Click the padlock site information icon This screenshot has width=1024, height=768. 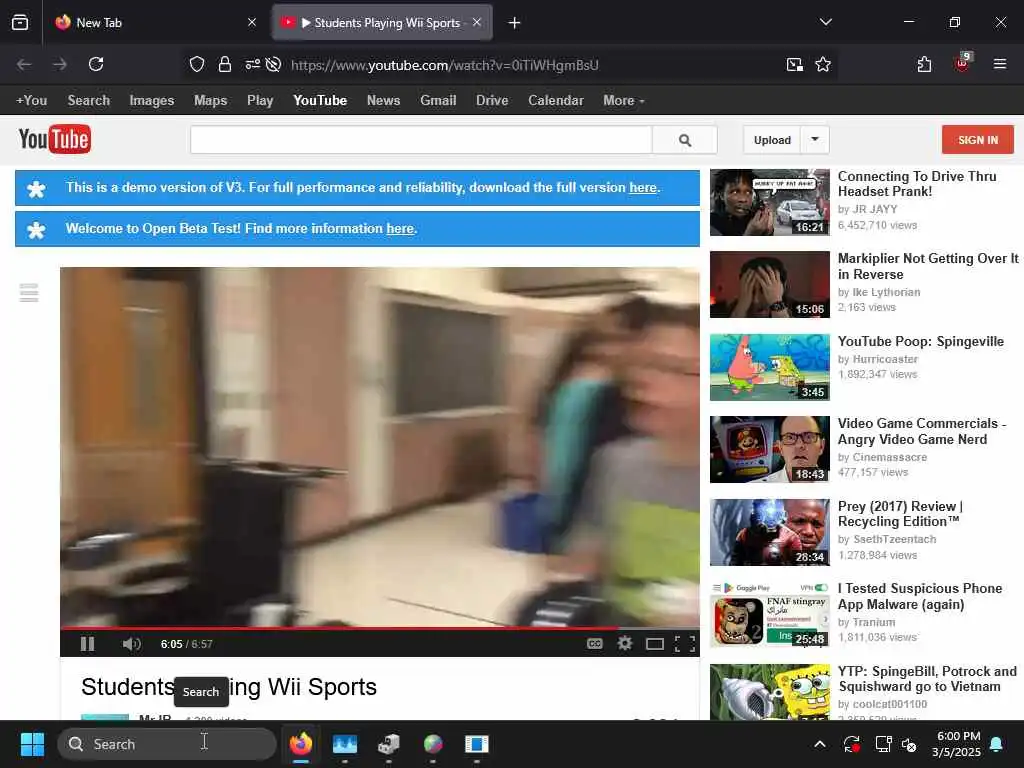coord(225,65)
